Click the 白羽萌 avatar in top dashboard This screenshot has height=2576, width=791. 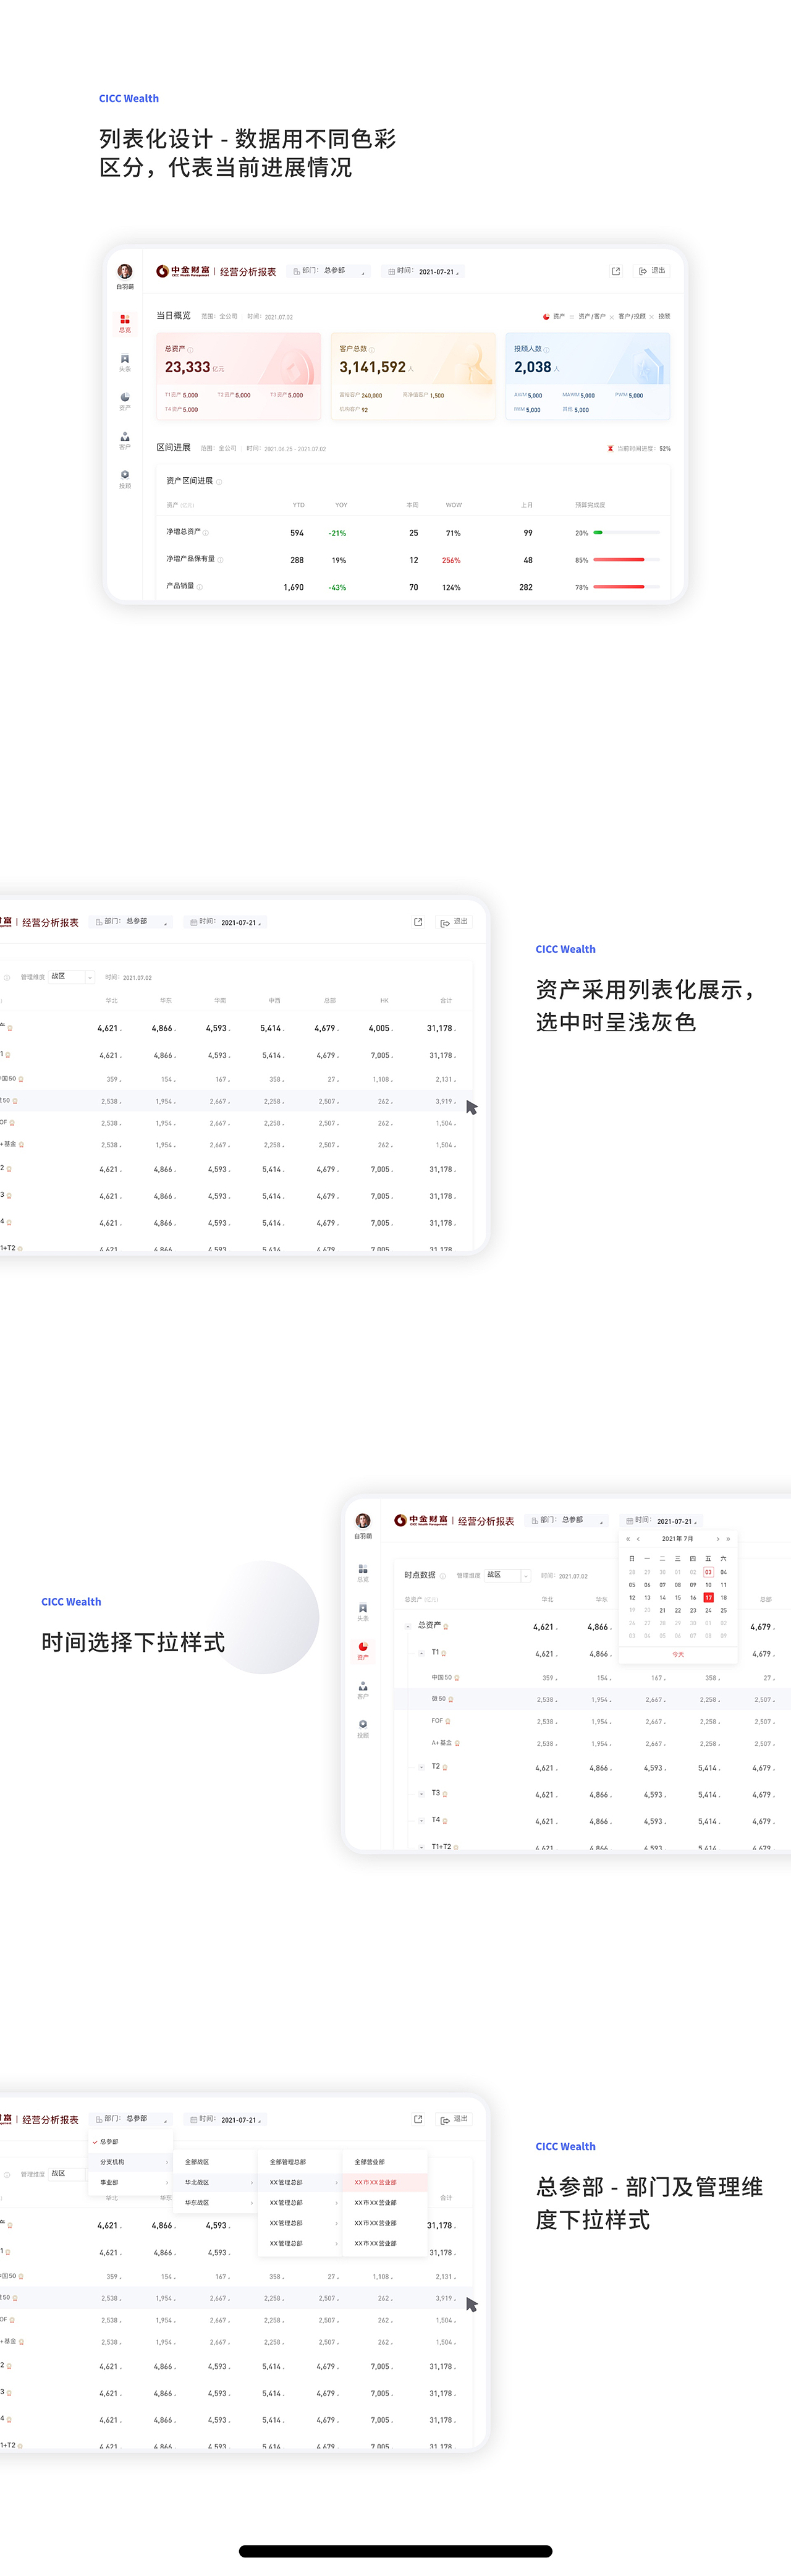[125, 272]
